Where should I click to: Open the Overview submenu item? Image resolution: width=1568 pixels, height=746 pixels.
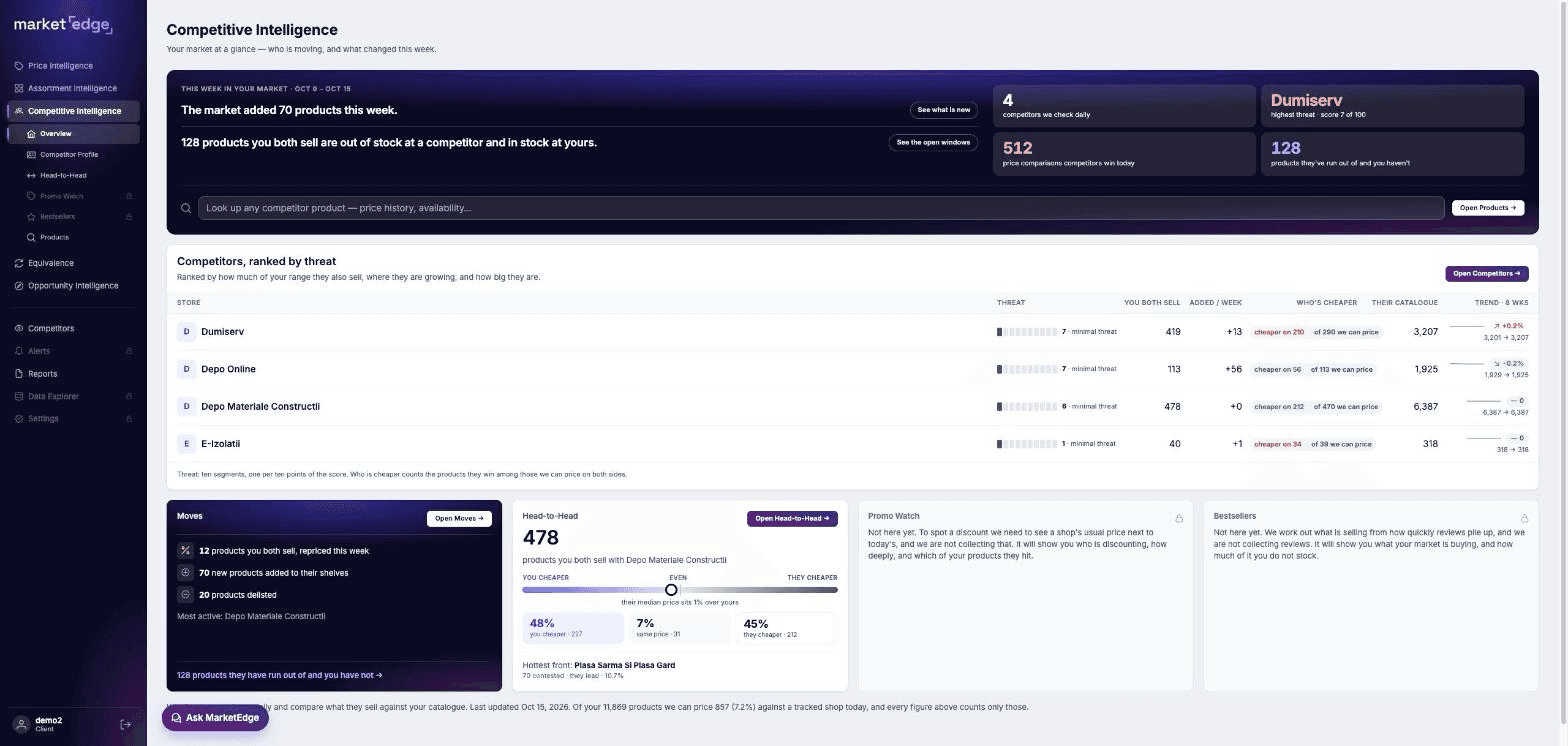tap(73, 134)
